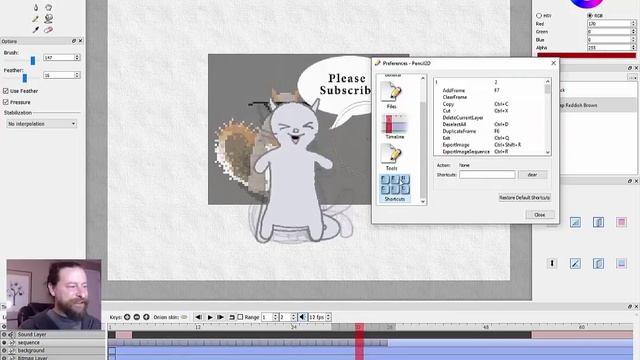Select the Cut shortcut row

click(490, 111)
